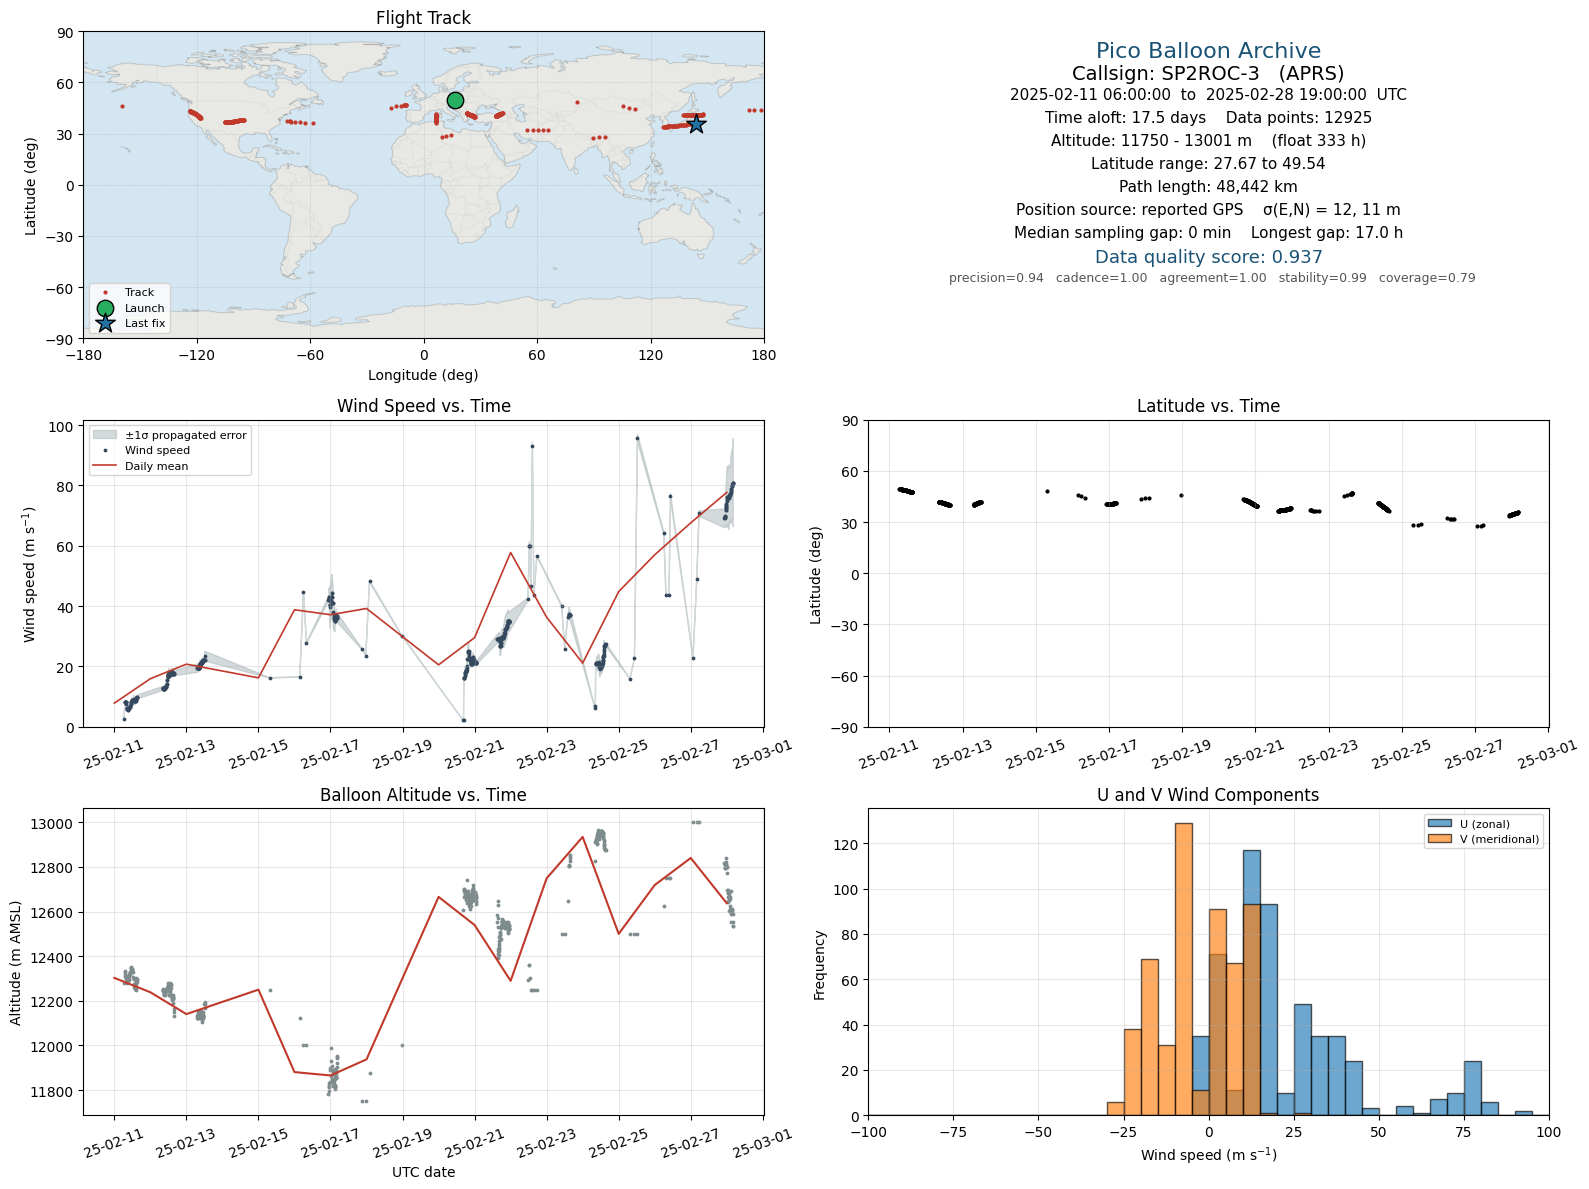The height and width of the screenshot is (1189, 1589).
Task: Click the 'Longest gap: 17.0 h' text
Action: coord(1327,233)
